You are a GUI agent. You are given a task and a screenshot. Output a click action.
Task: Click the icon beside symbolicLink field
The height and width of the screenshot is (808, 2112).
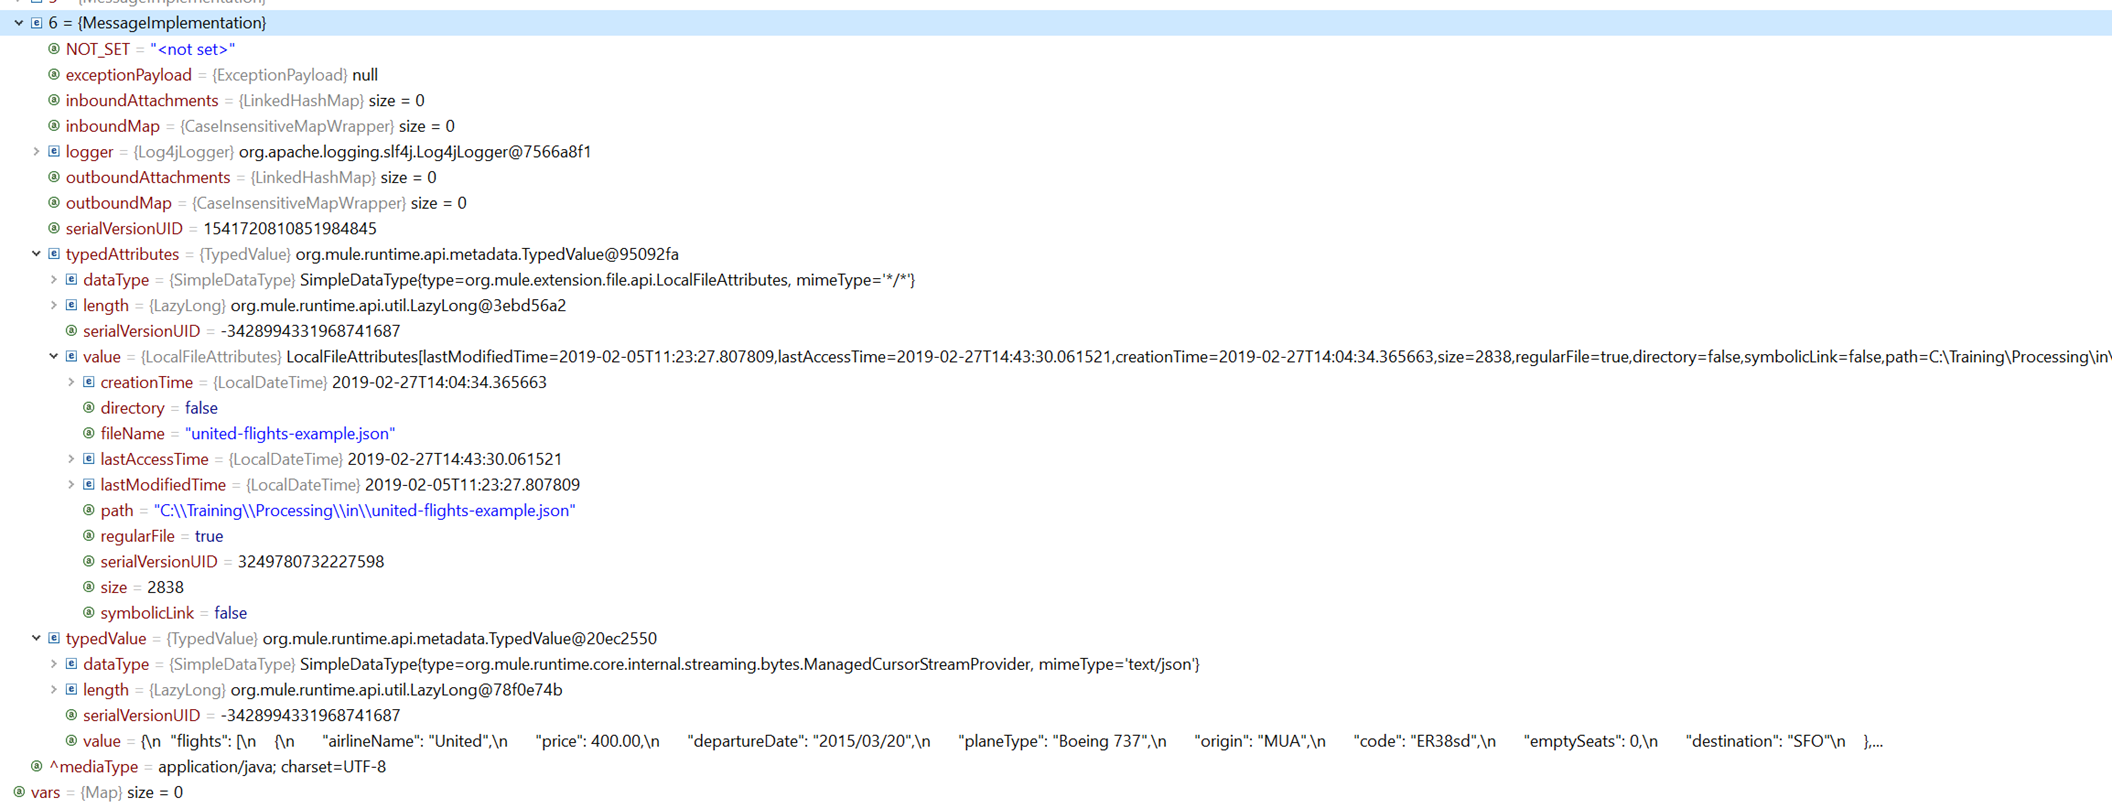pyautogui.click(x=89, y=613)
